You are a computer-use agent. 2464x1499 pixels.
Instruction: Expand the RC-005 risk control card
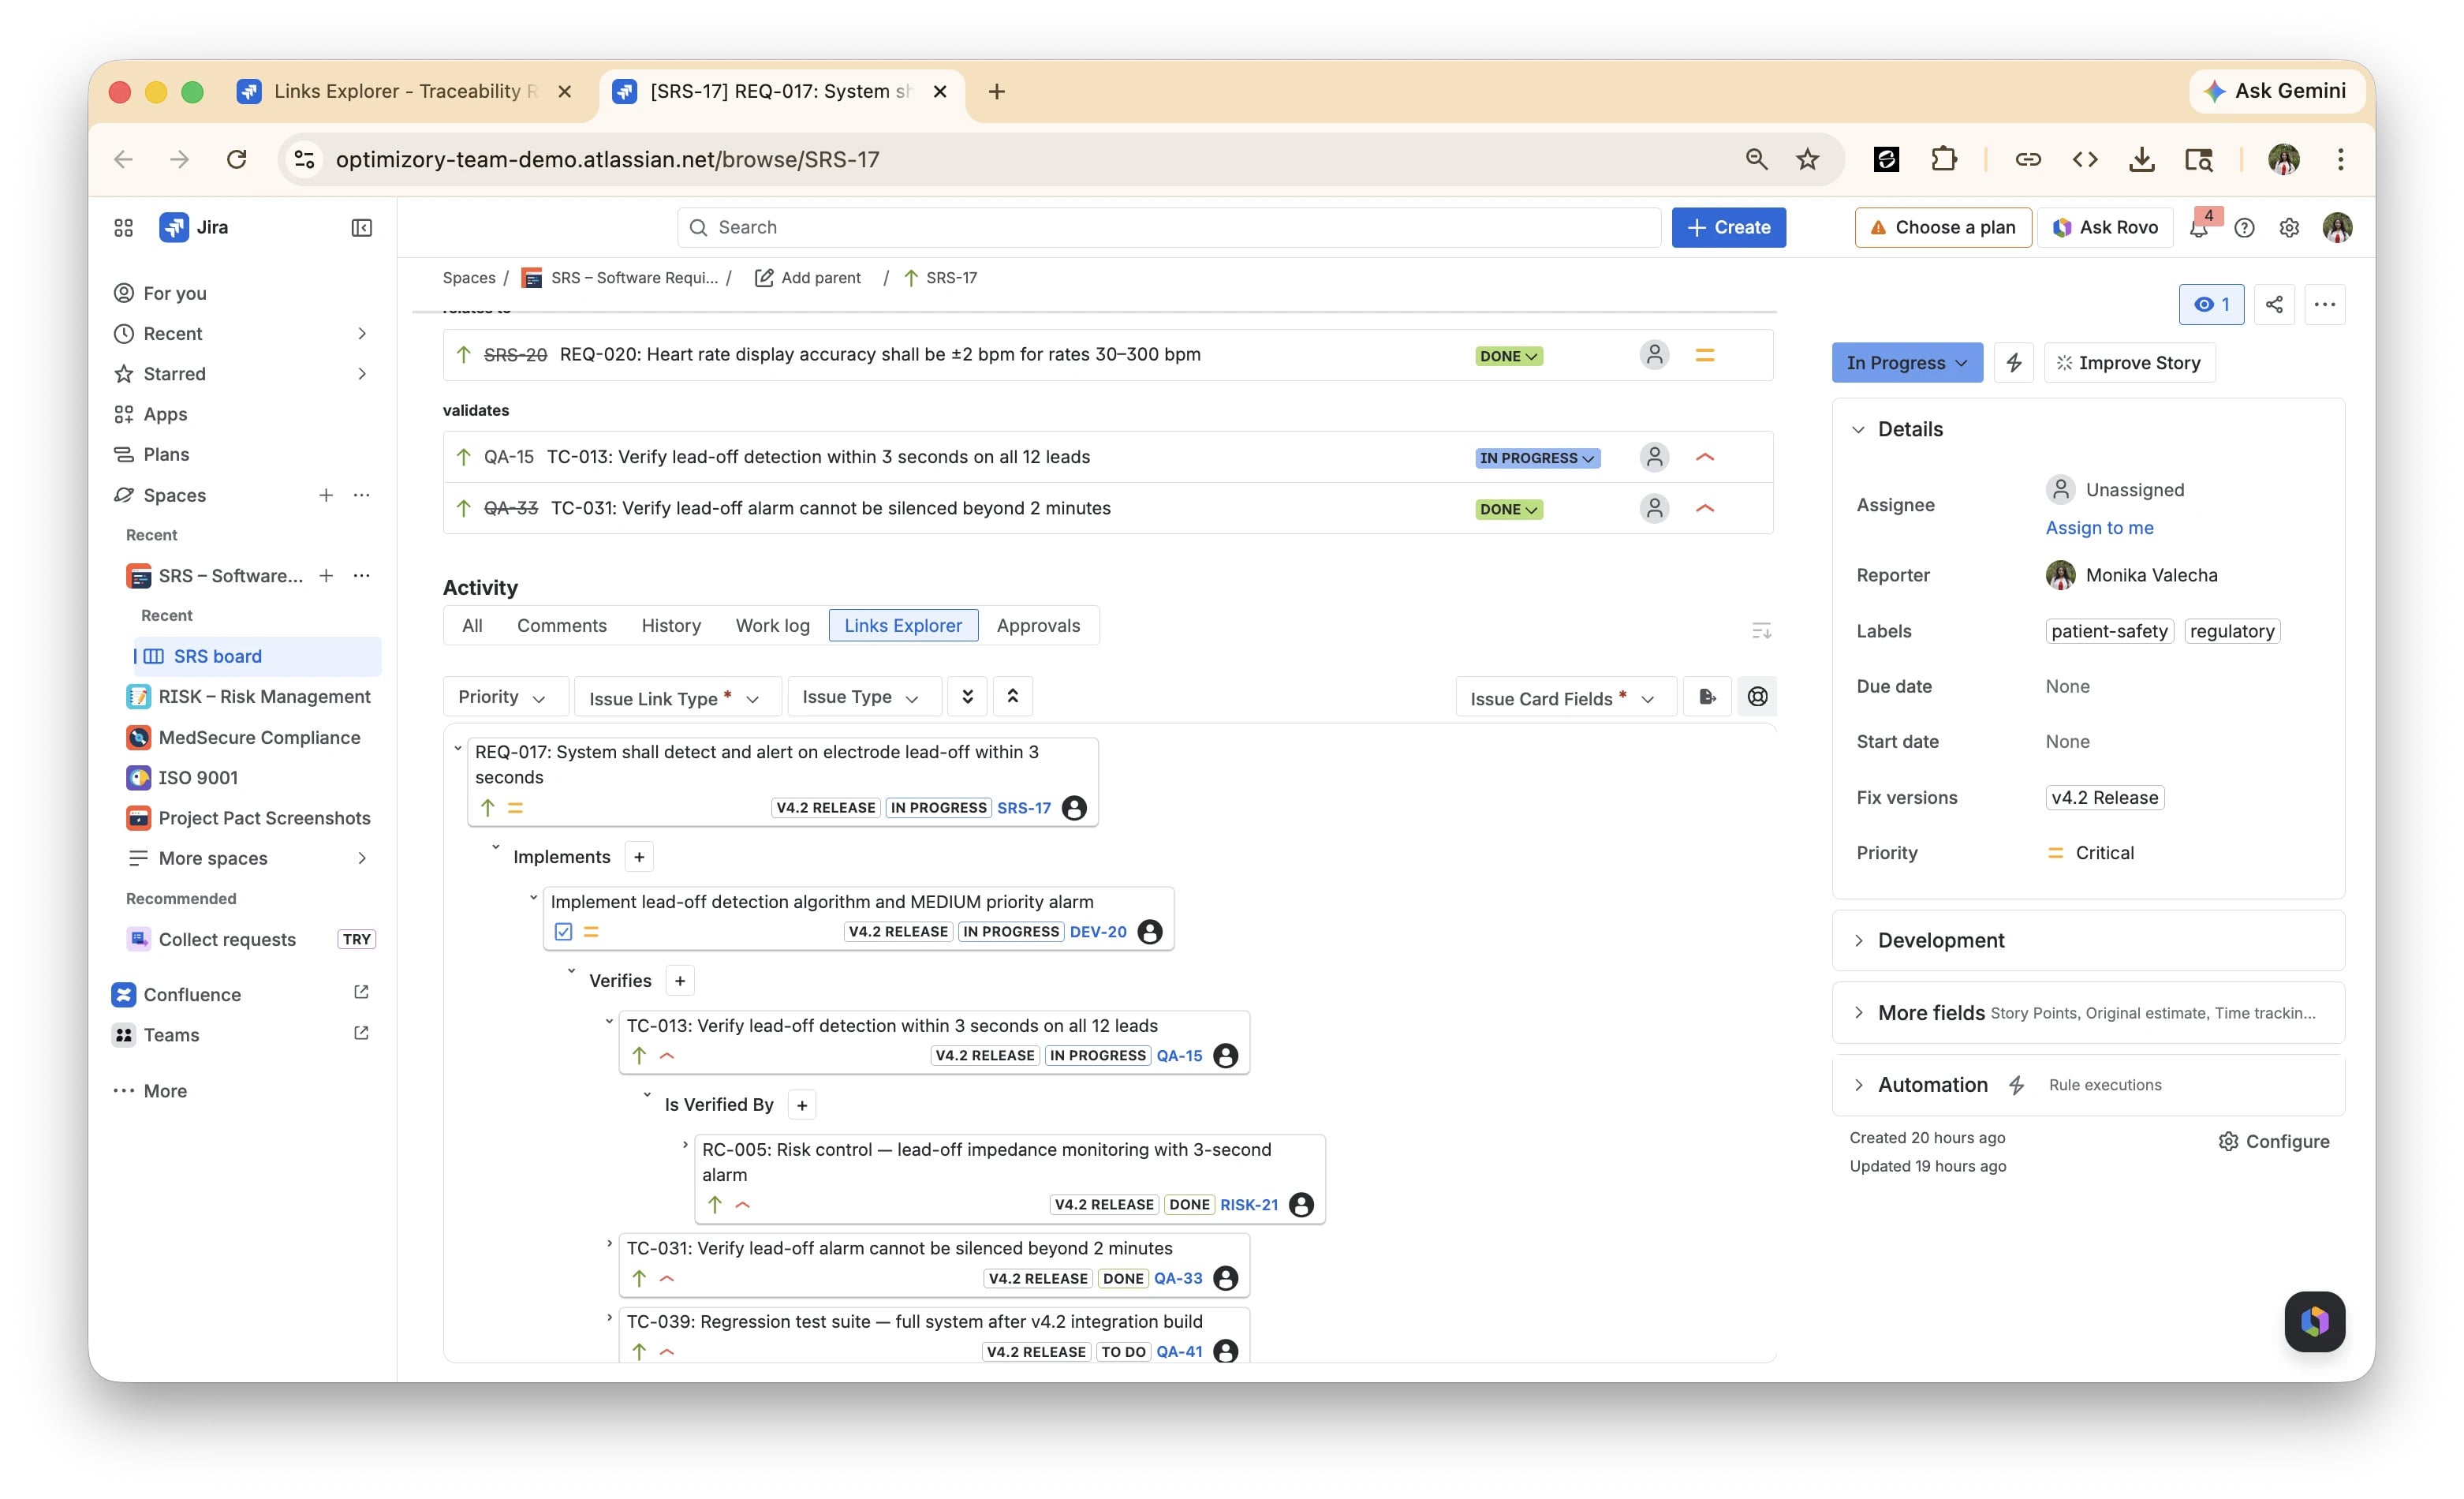tap(685, 1145)
